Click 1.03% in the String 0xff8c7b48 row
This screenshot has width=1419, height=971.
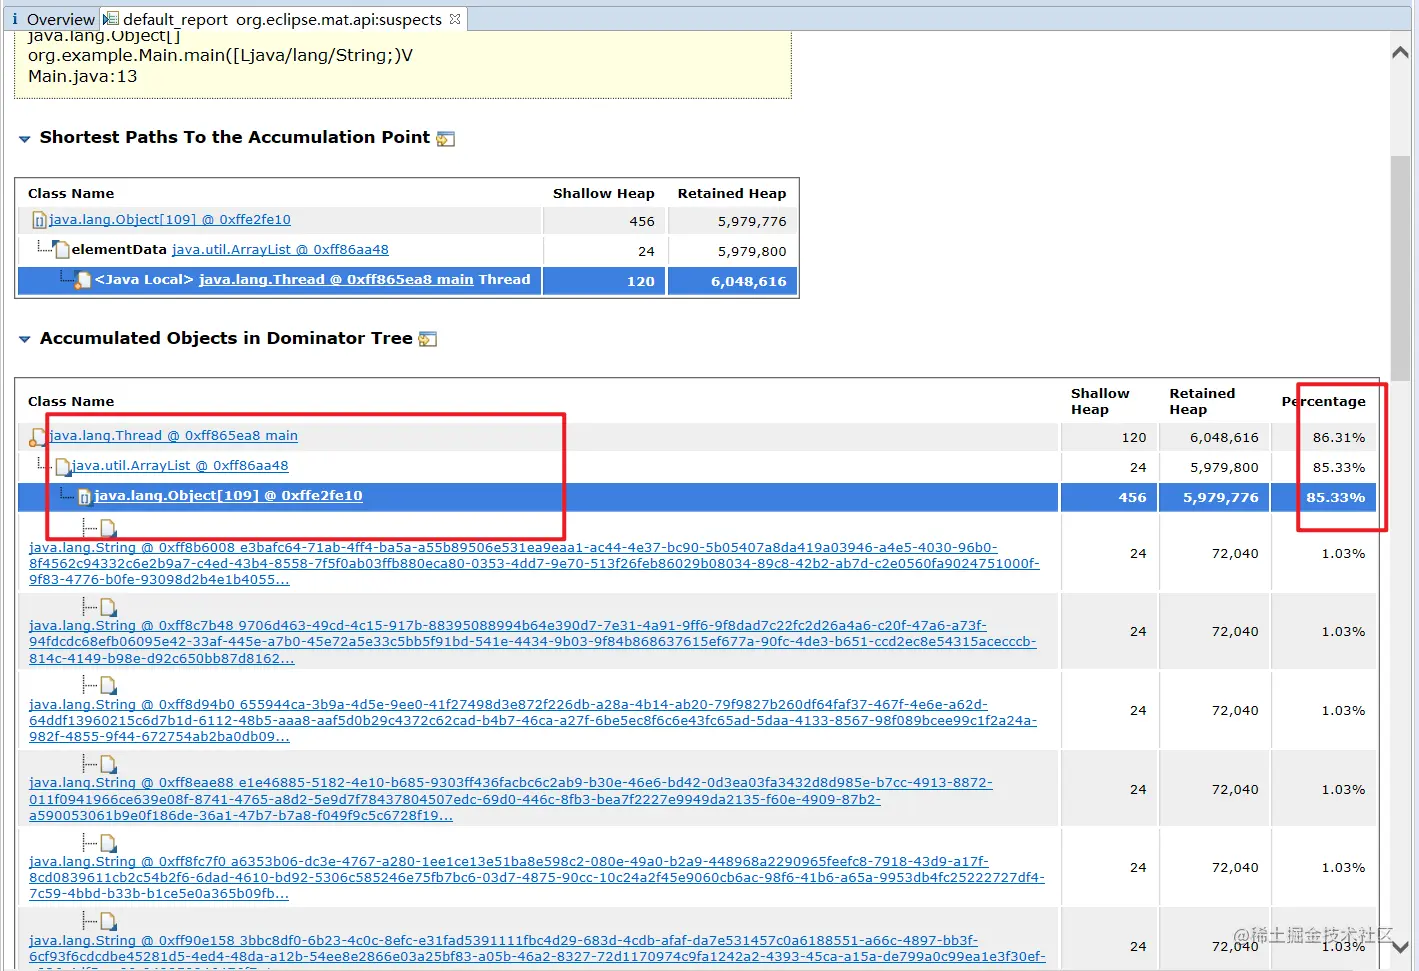pyautogui.click(x=1343, y=632)
